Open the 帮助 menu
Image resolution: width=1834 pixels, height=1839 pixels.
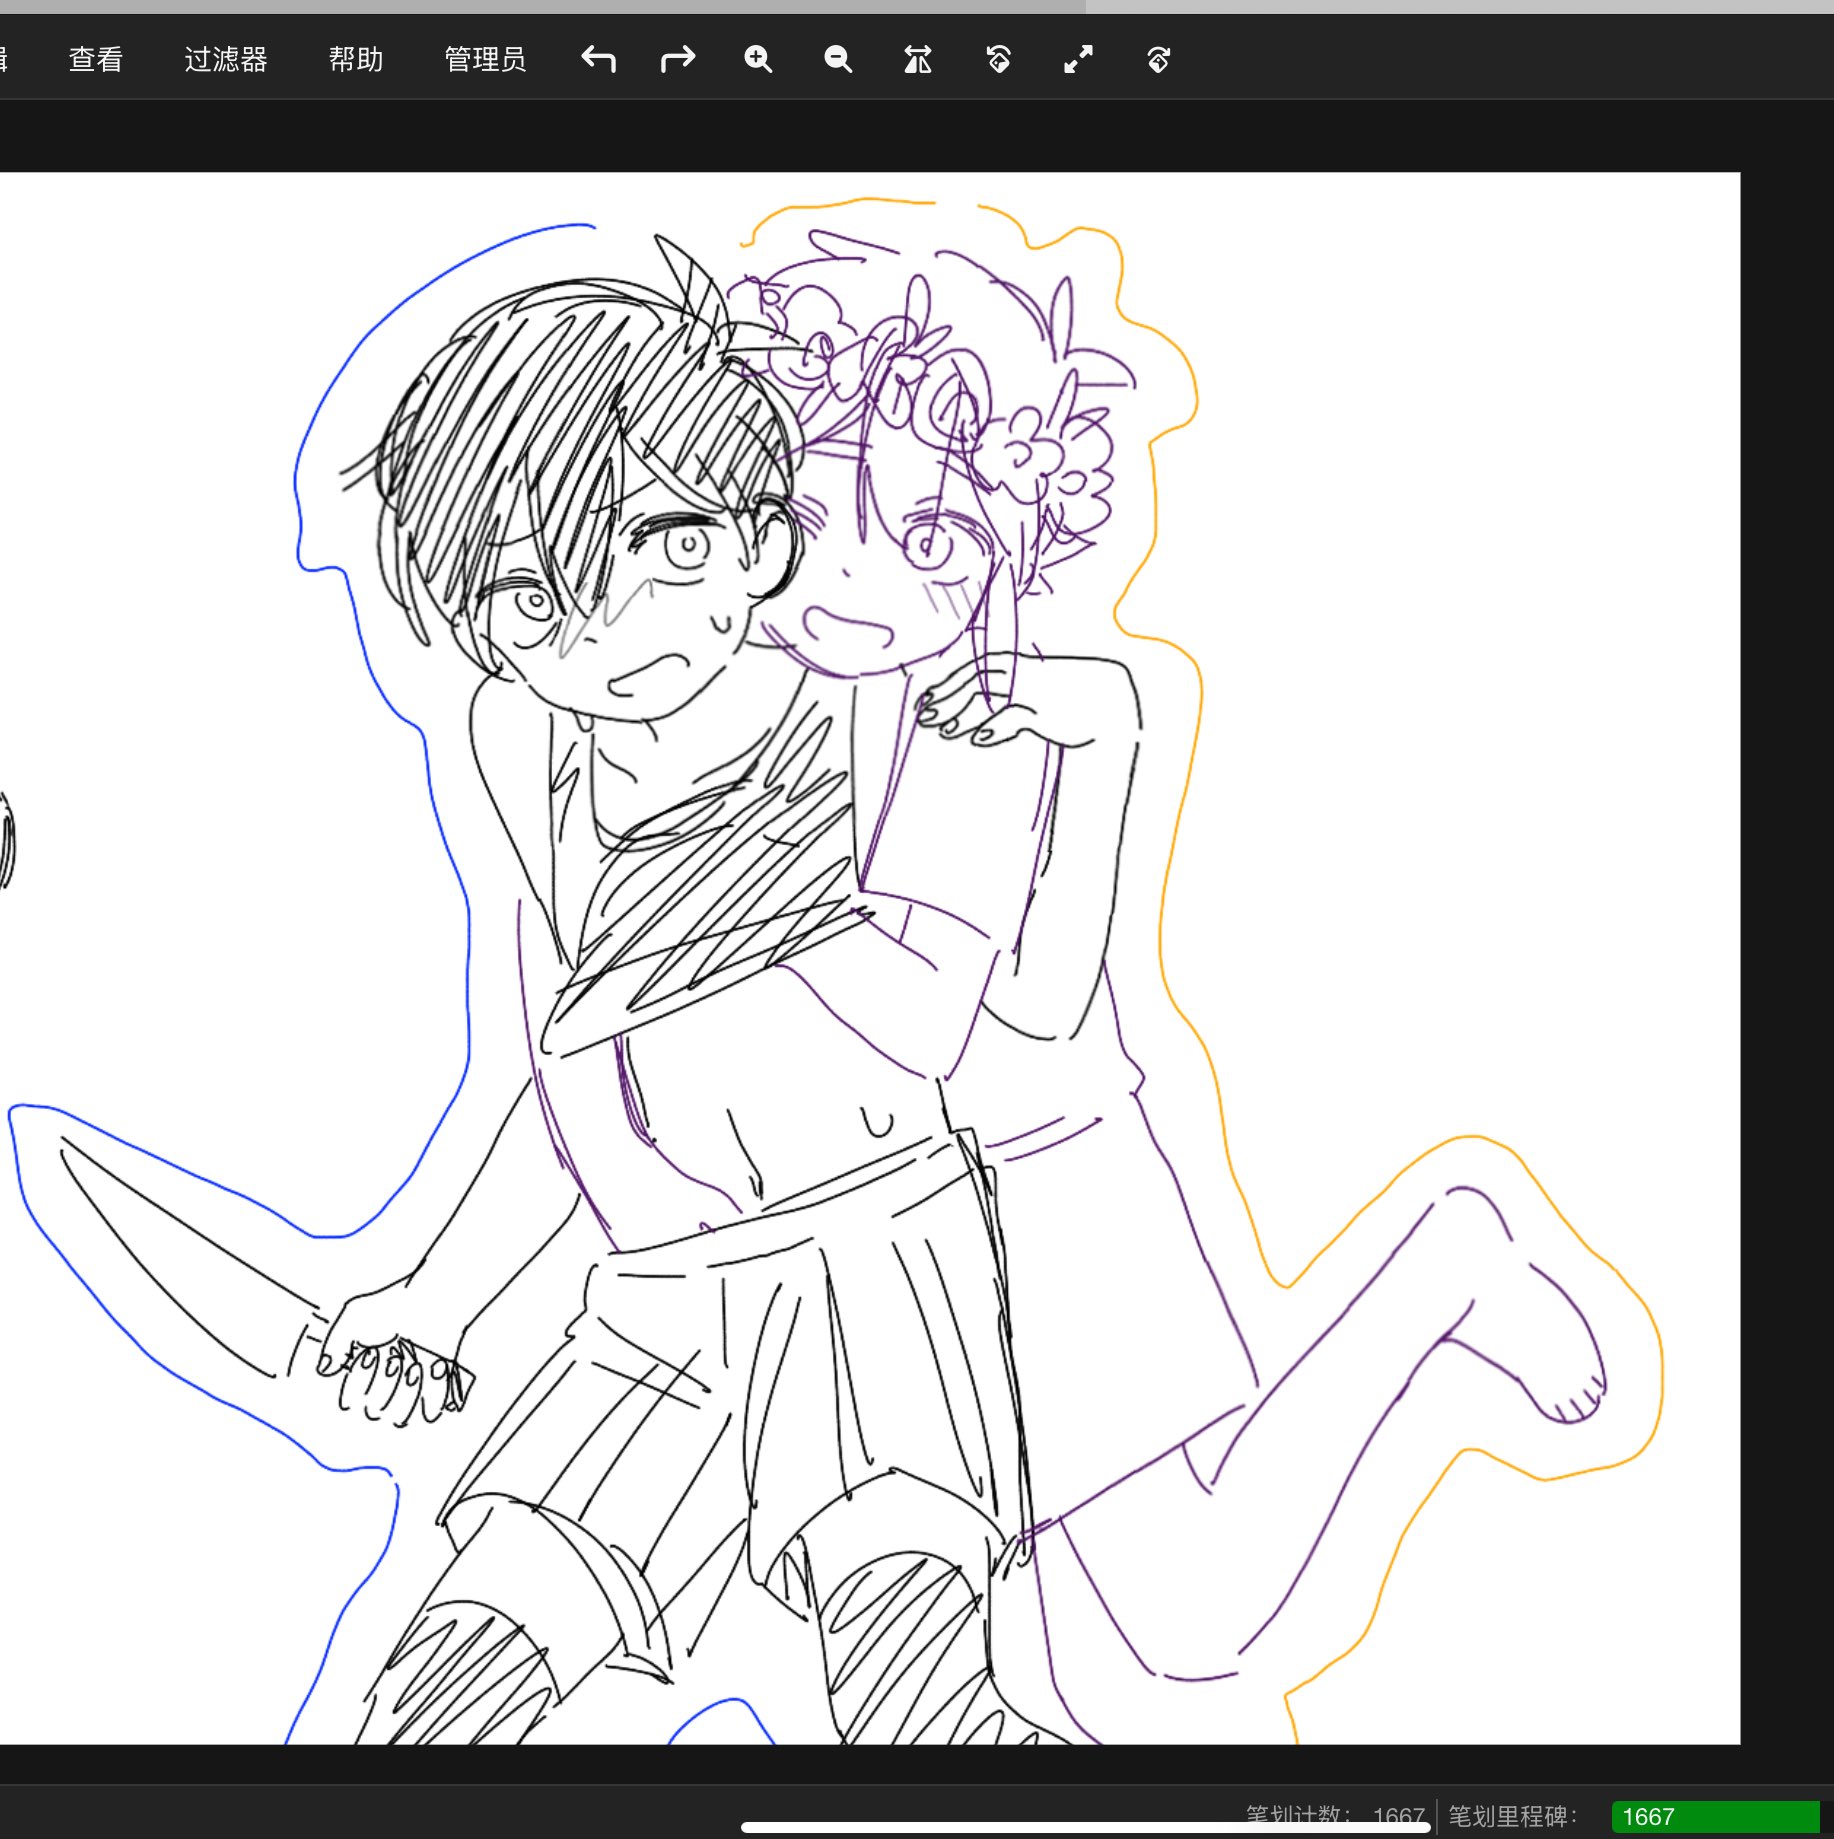(x=356, y=60)
